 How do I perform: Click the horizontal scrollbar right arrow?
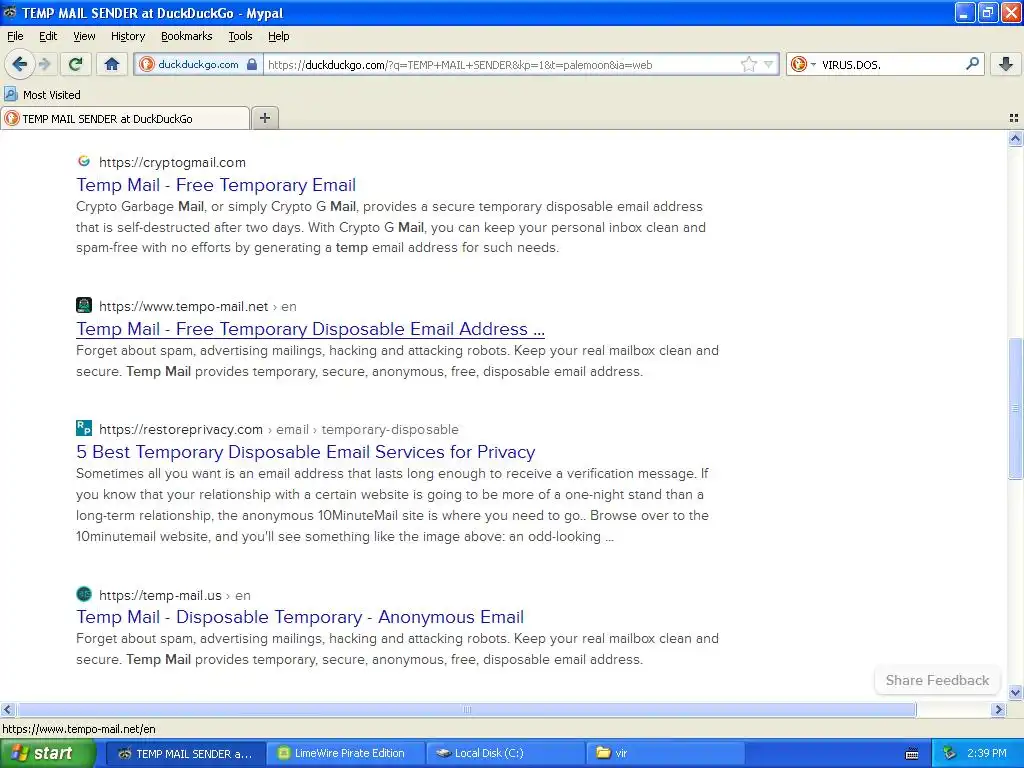click(998, 709)
